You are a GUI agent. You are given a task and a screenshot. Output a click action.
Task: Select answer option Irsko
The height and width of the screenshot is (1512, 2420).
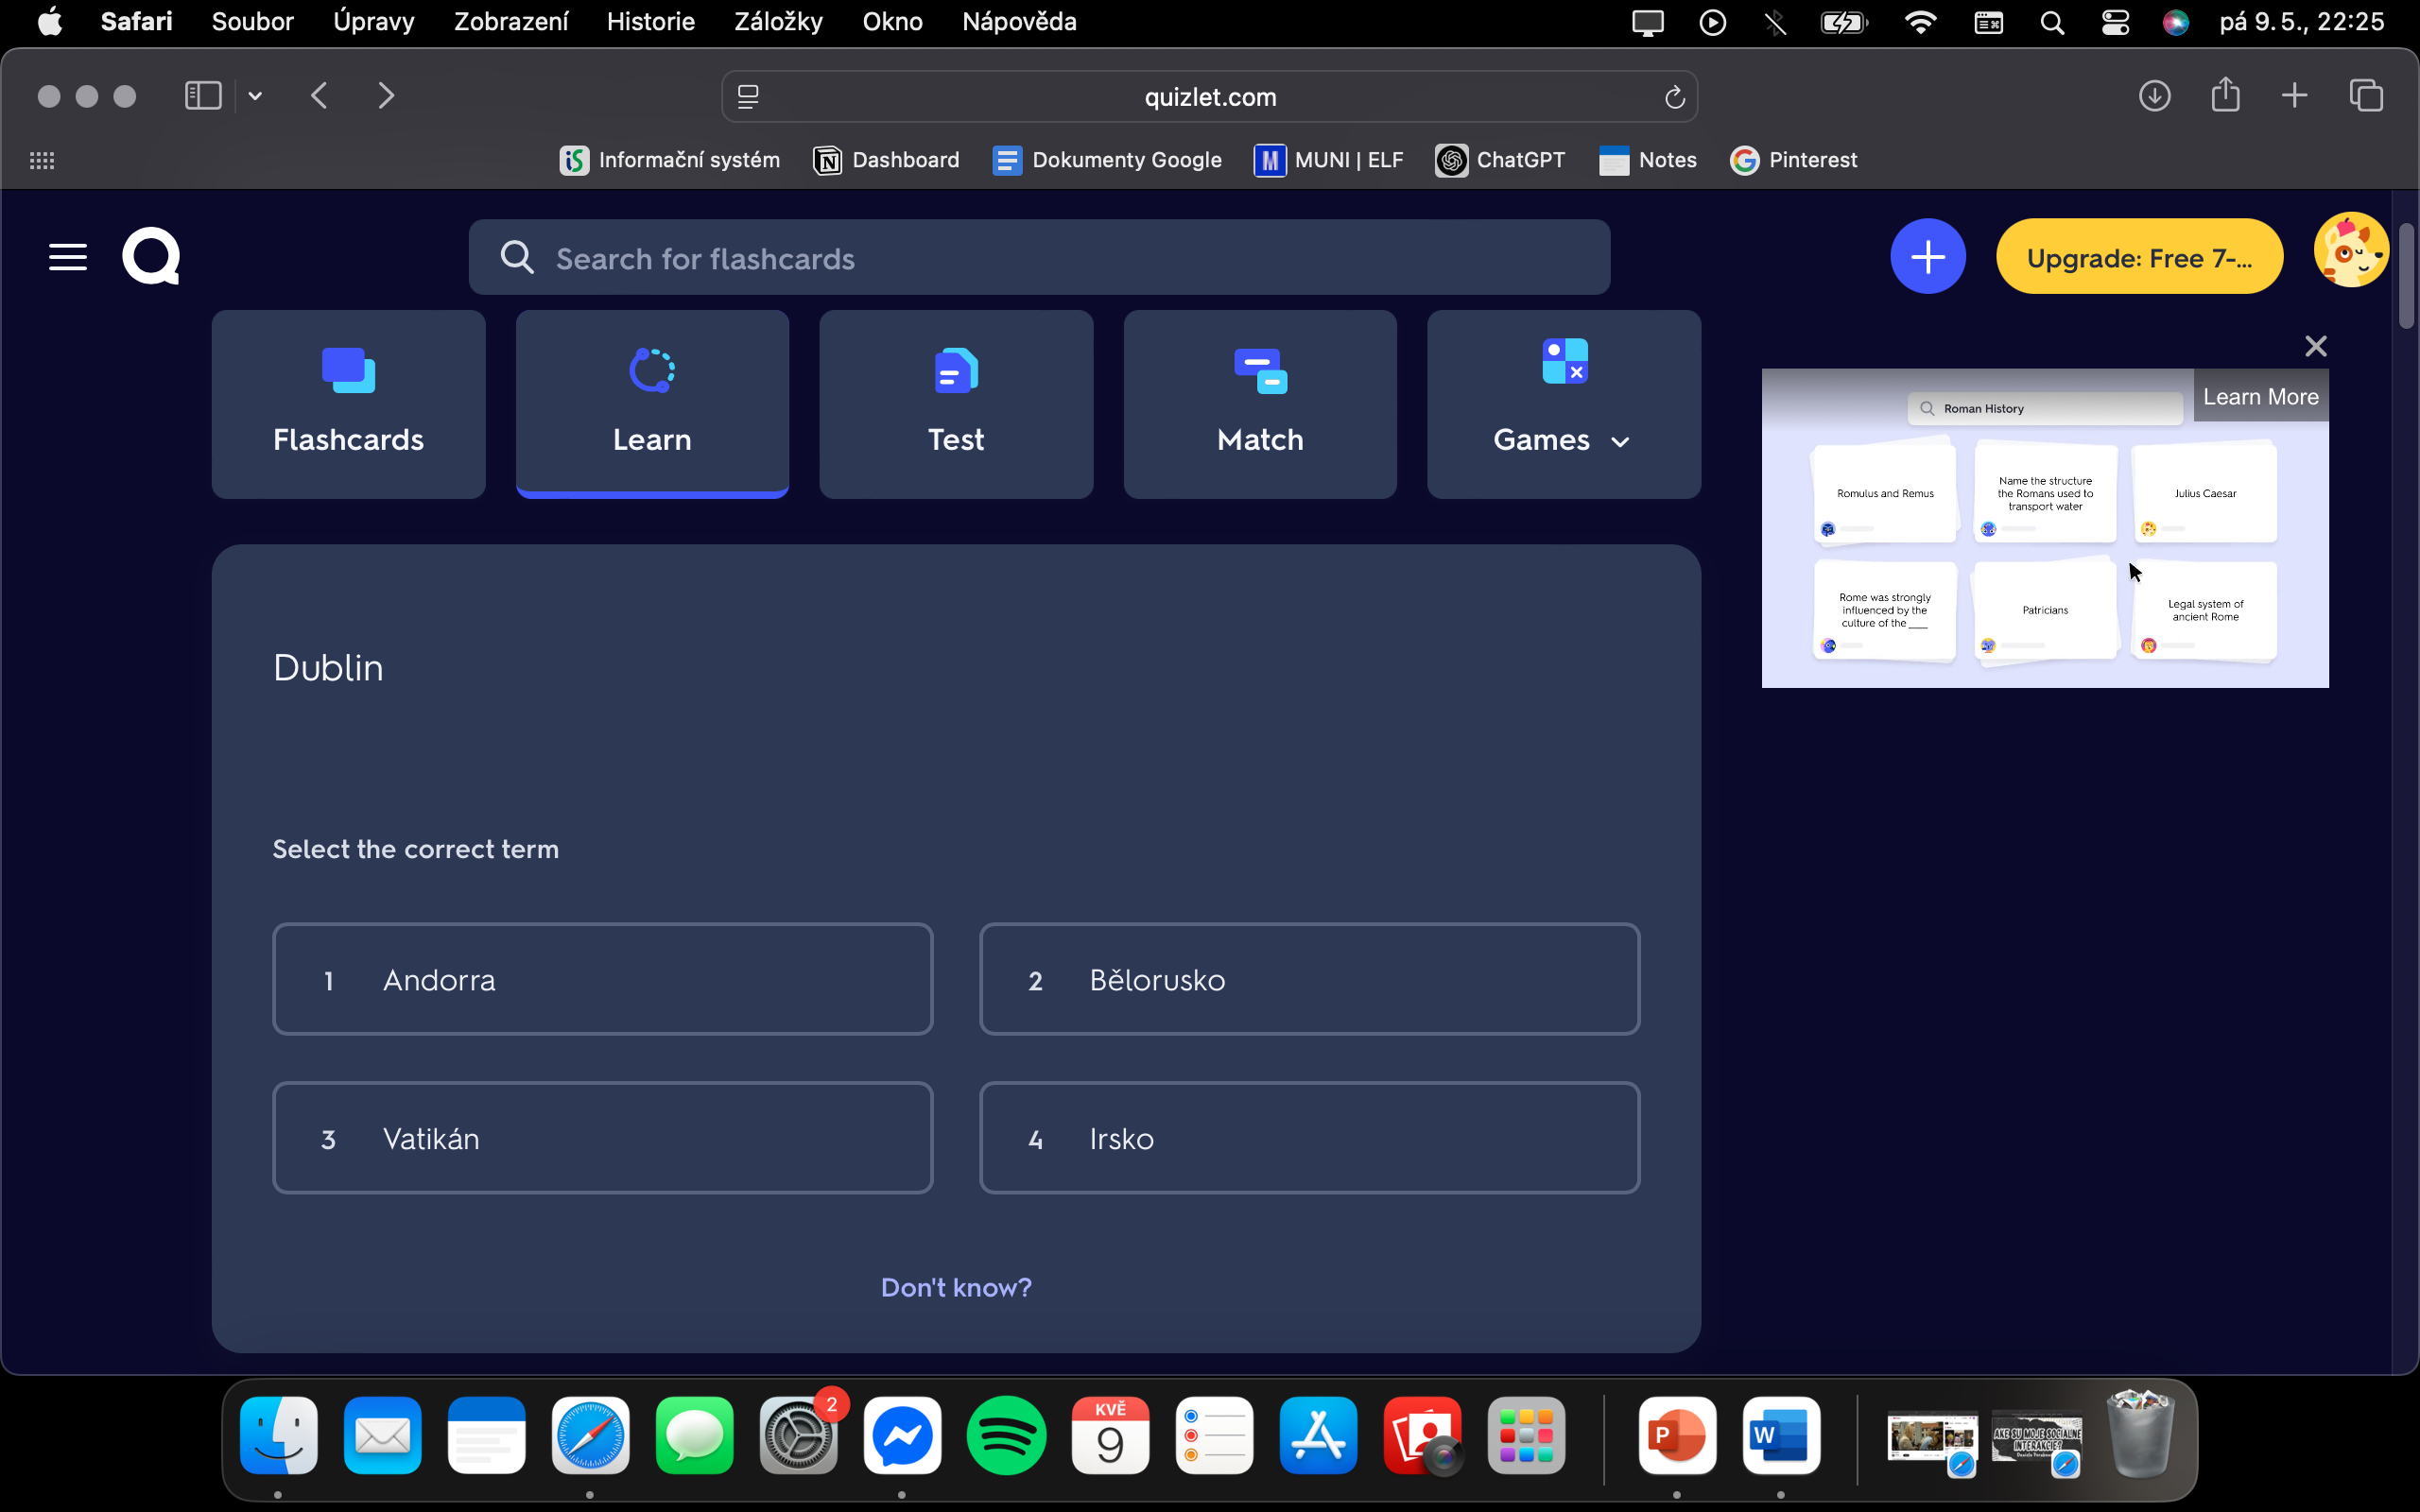click(x=1308, y=1137)
